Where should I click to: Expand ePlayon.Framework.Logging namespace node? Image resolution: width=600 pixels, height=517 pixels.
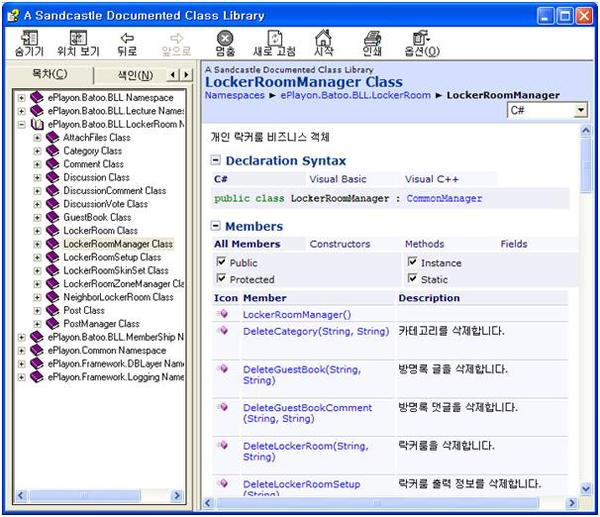[x=21, y=377]
